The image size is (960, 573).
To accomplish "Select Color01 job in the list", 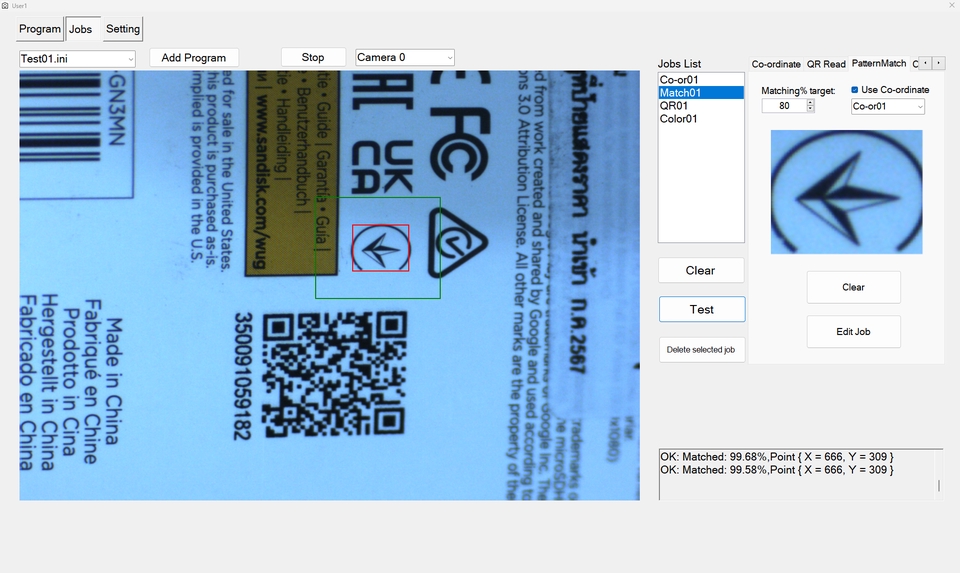I will point(701,119).
